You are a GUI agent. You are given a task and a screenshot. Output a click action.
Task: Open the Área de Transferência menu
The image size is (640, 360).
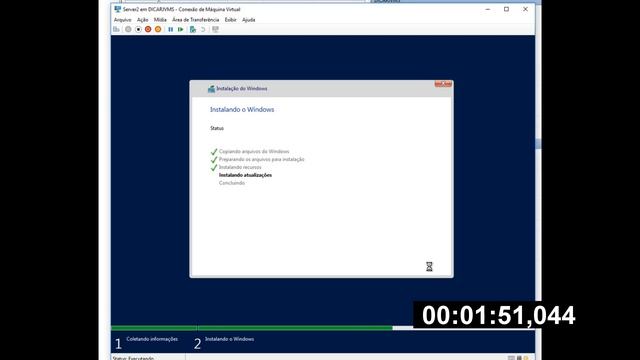click(x=196, y=20)
